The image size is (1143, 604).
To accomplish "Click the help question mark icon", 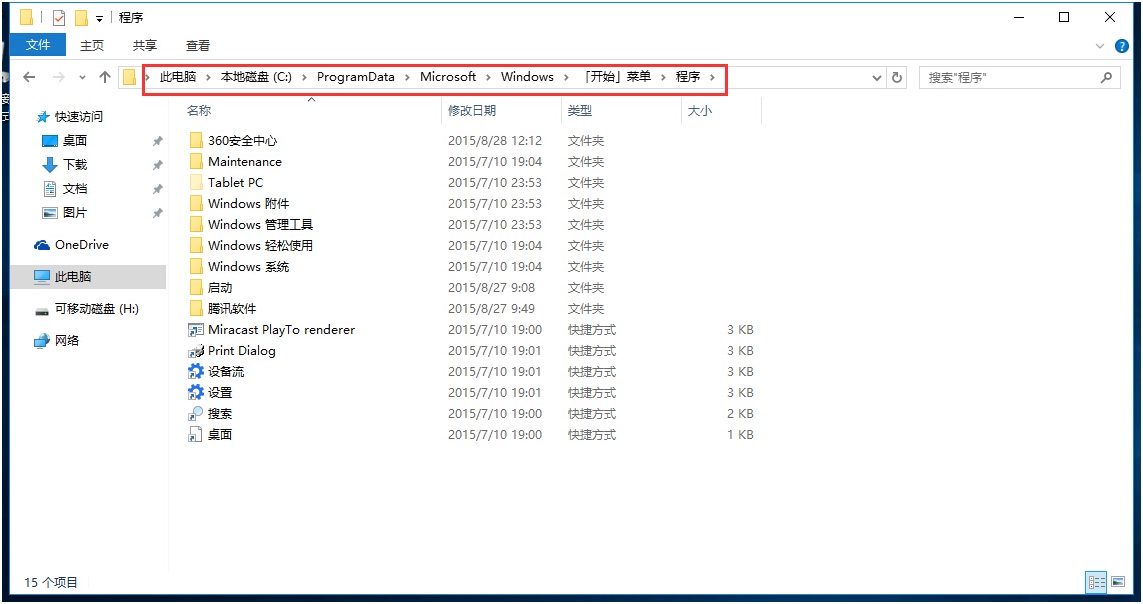I will click(x=1121, y=46).
